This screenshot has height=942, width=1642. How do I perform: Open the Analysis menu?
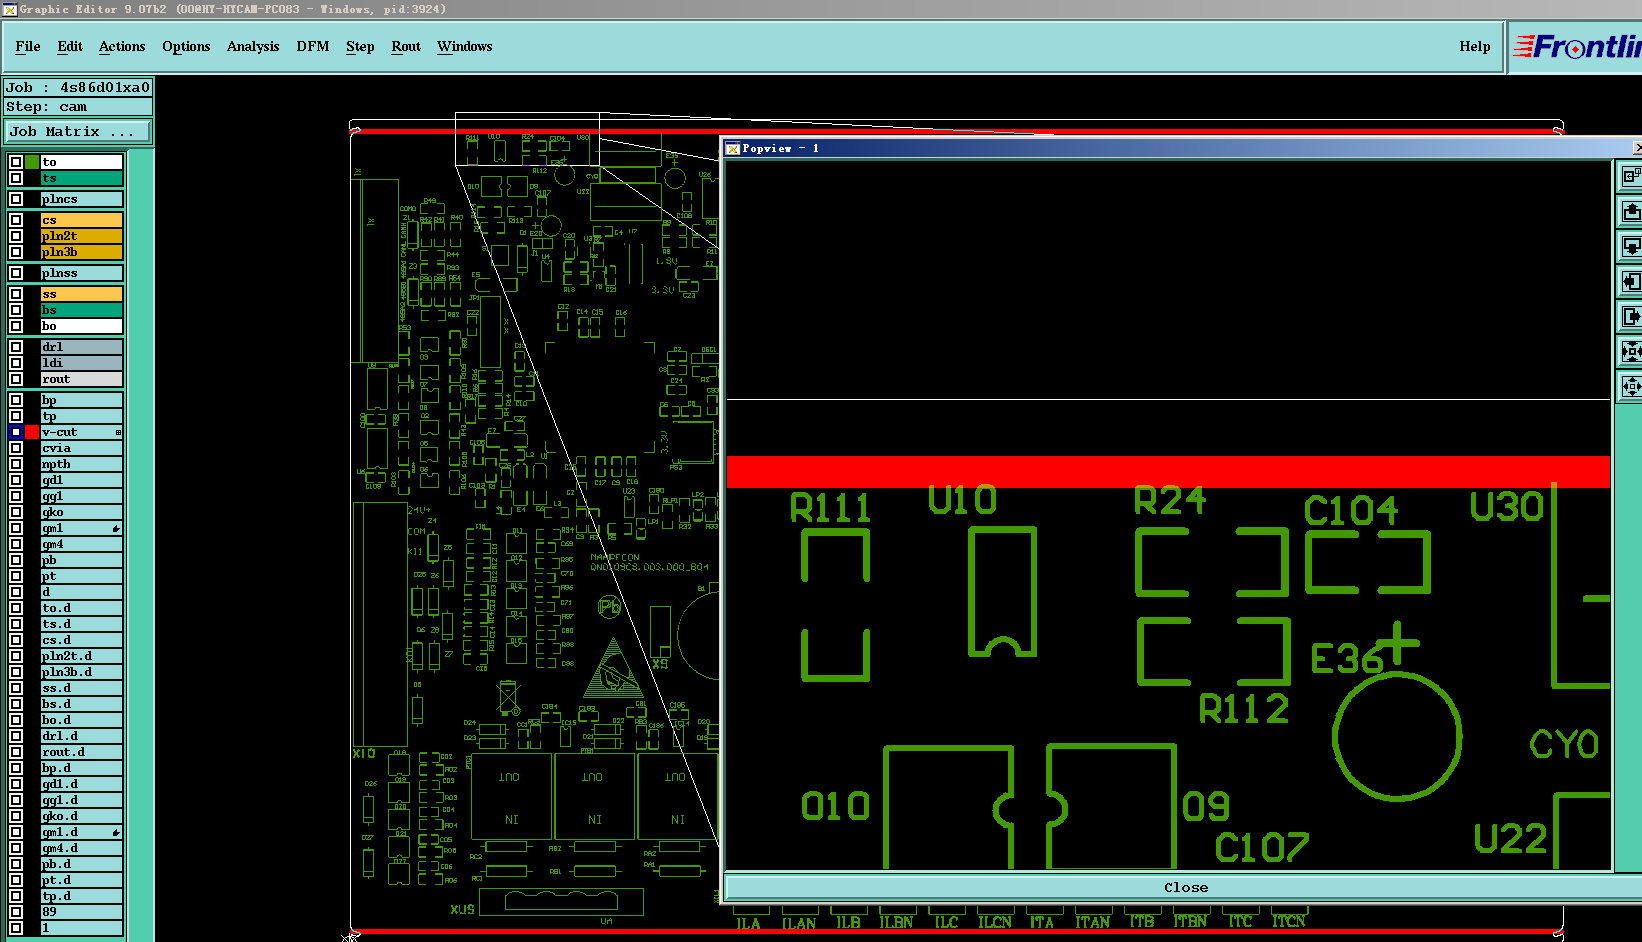[x=253, y=46]
